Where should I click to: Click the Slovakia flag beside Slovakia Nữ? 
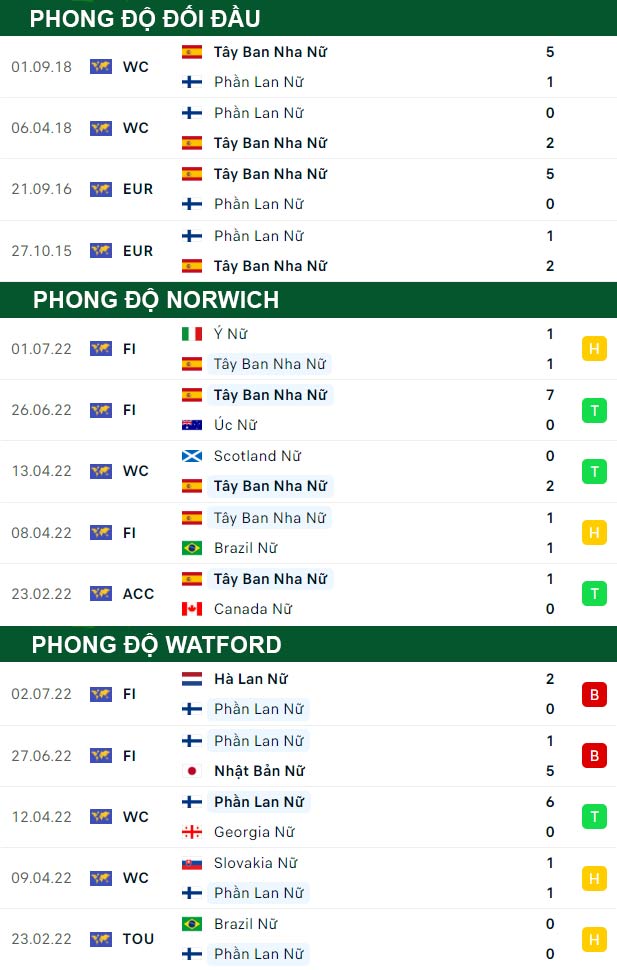[x=192, y=864]
